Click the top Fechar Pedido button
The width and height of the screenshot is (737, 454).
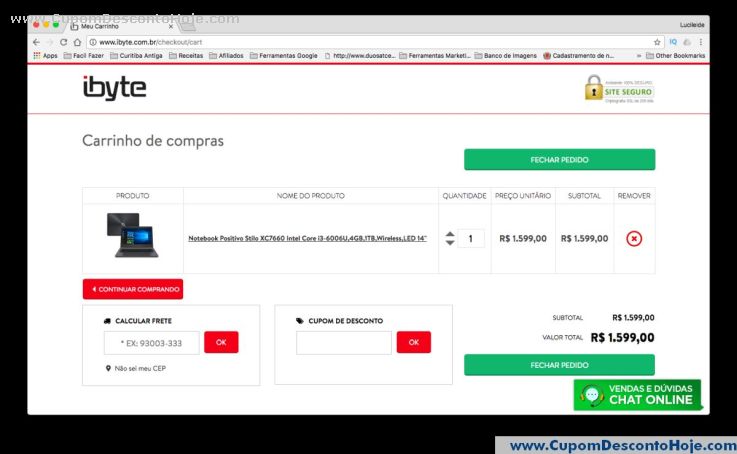[x=559, y=160]
